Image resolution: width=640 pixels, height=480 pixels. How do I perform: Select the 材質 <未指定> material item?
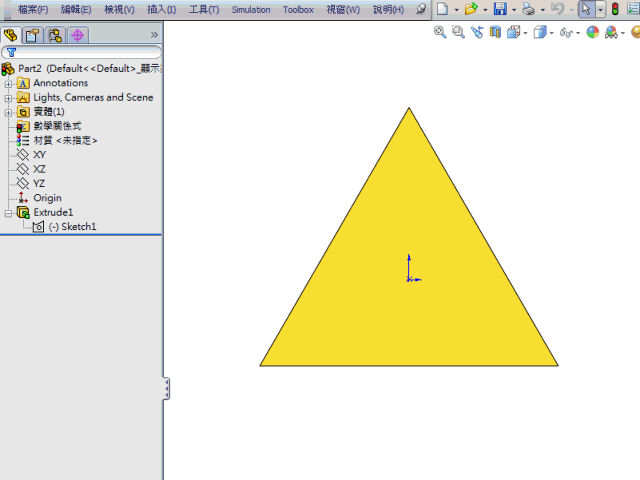57,140
